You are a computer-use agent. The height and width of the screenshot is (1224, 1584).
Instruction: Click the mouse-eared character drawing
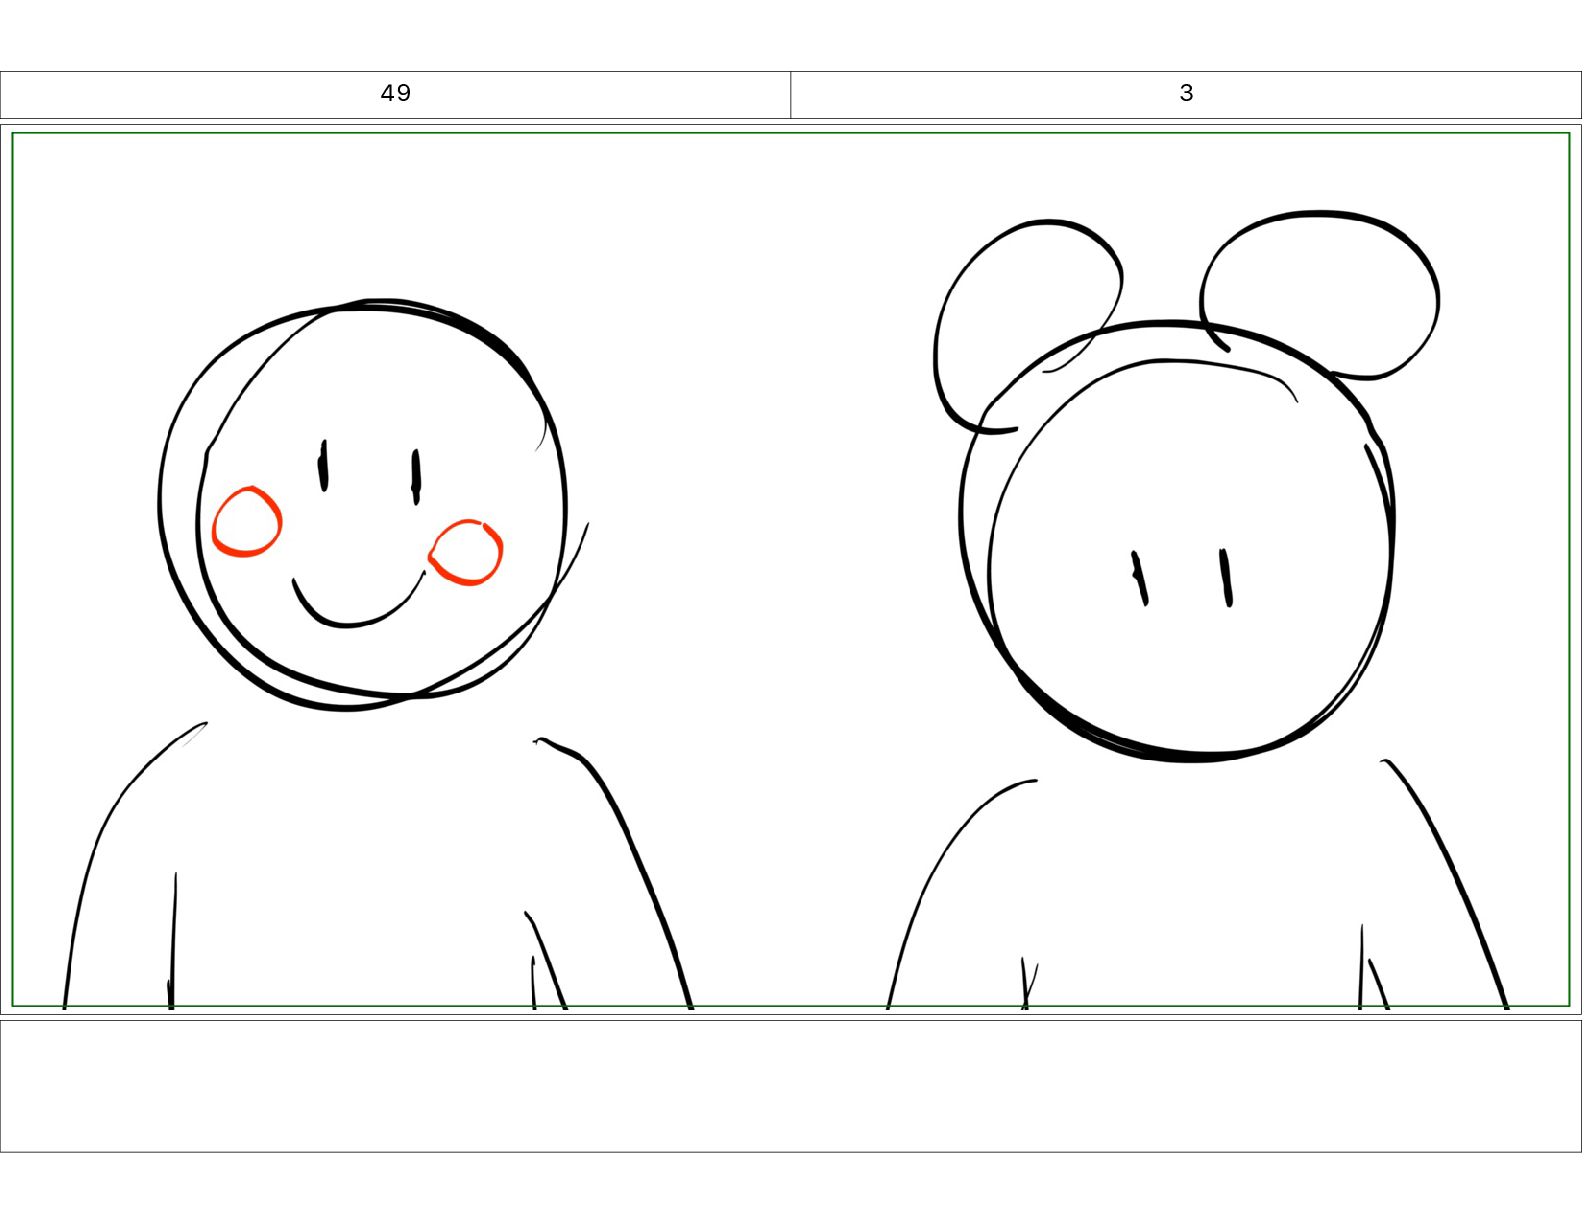(x=1197, y=610)
